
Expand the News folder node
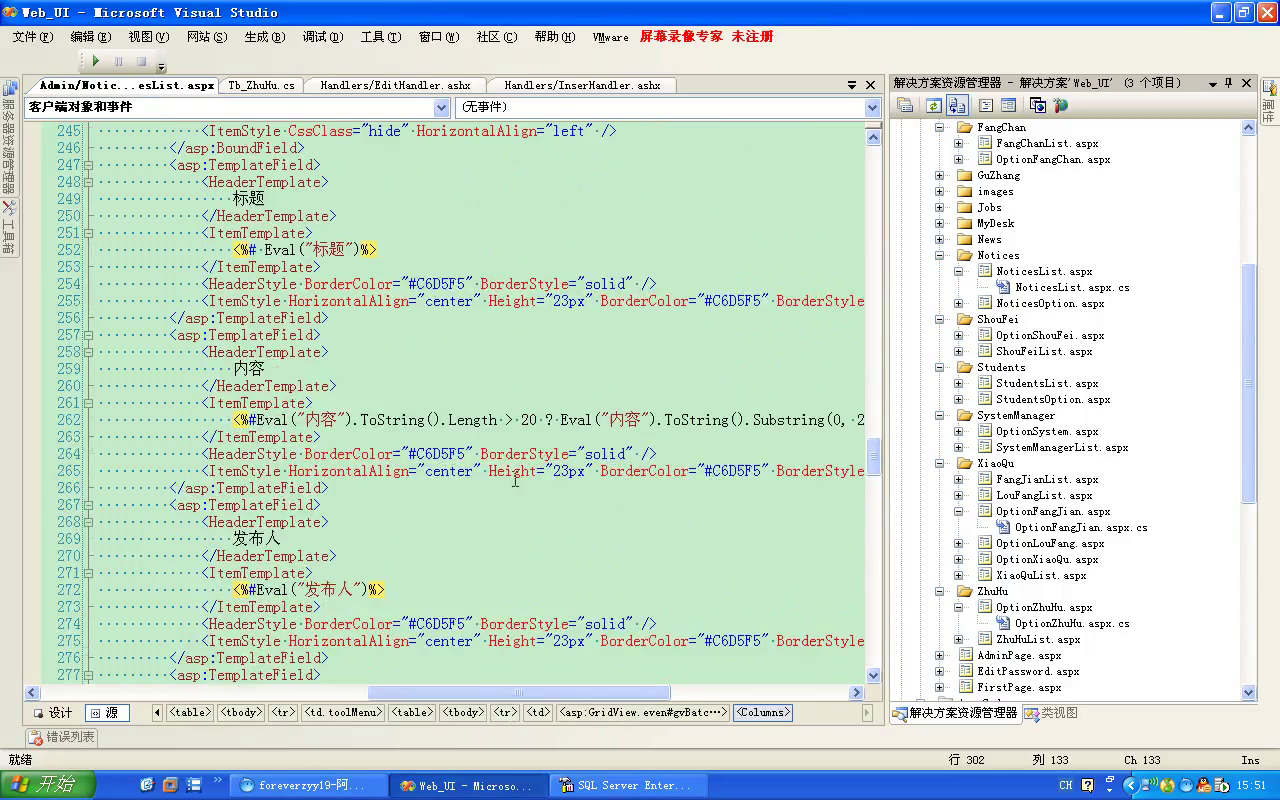(939, 239)
